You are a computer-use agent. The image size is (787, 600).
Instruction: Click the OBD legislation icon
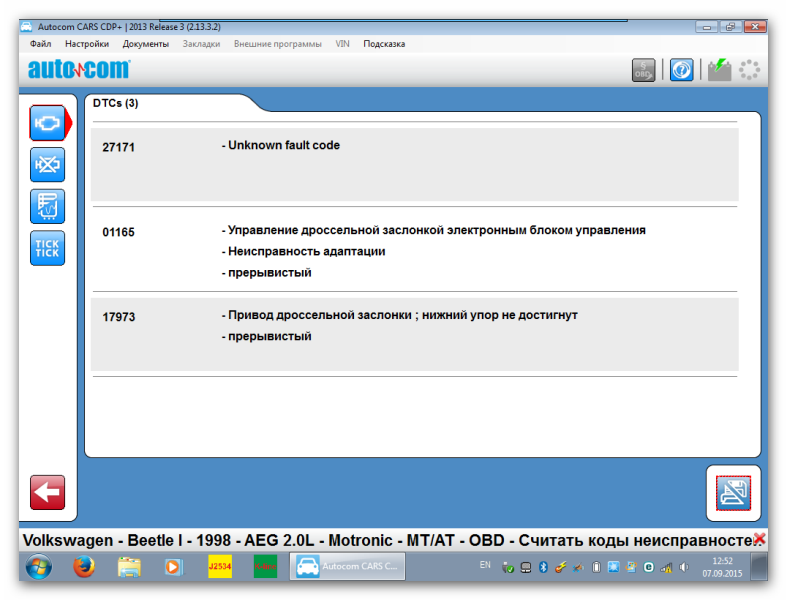[x=643, y=70]
